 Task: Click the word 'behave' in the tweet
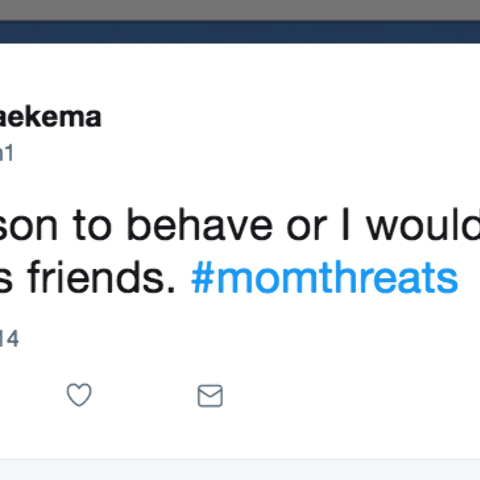tap(200, 224)
